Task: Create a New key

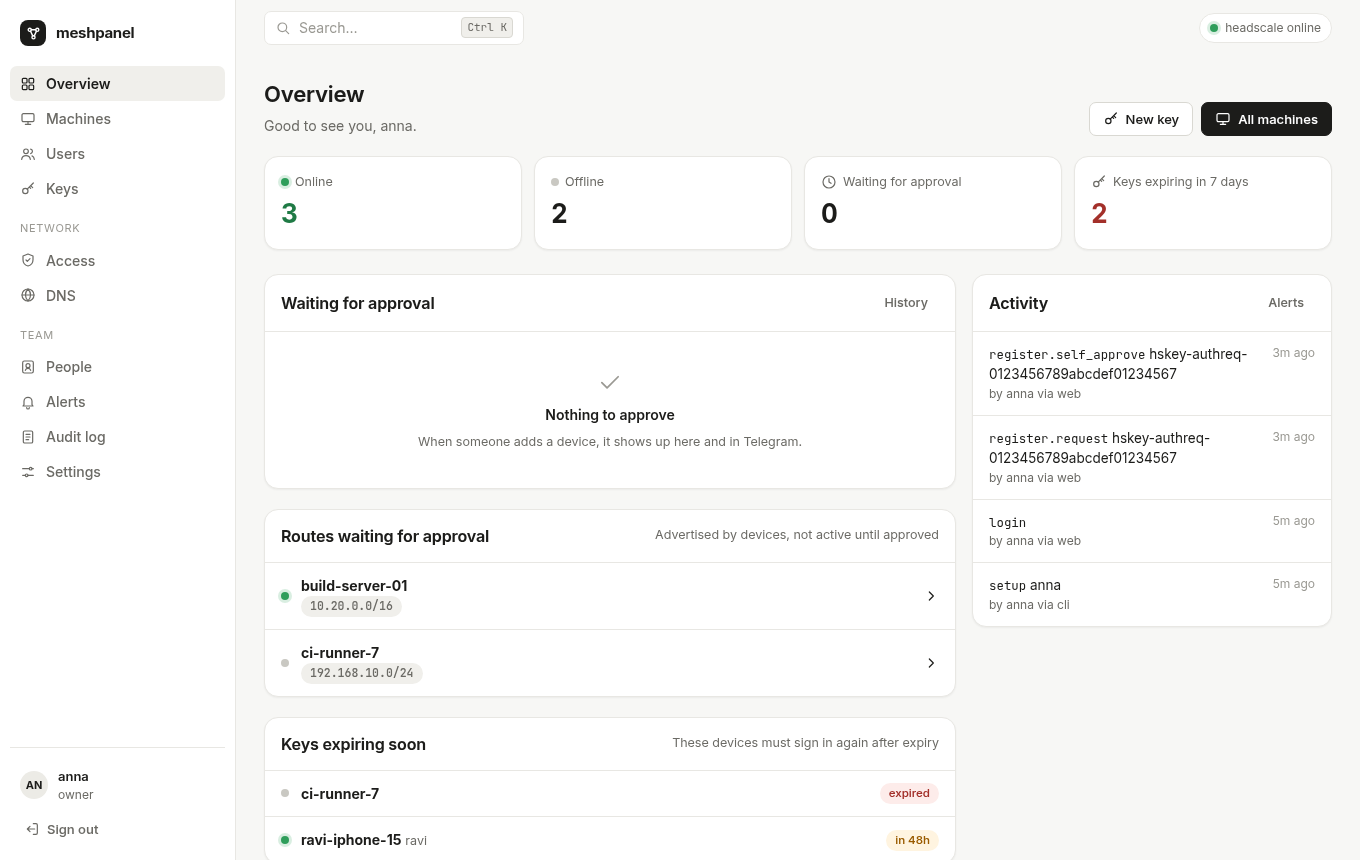Action: point(1141,119)
